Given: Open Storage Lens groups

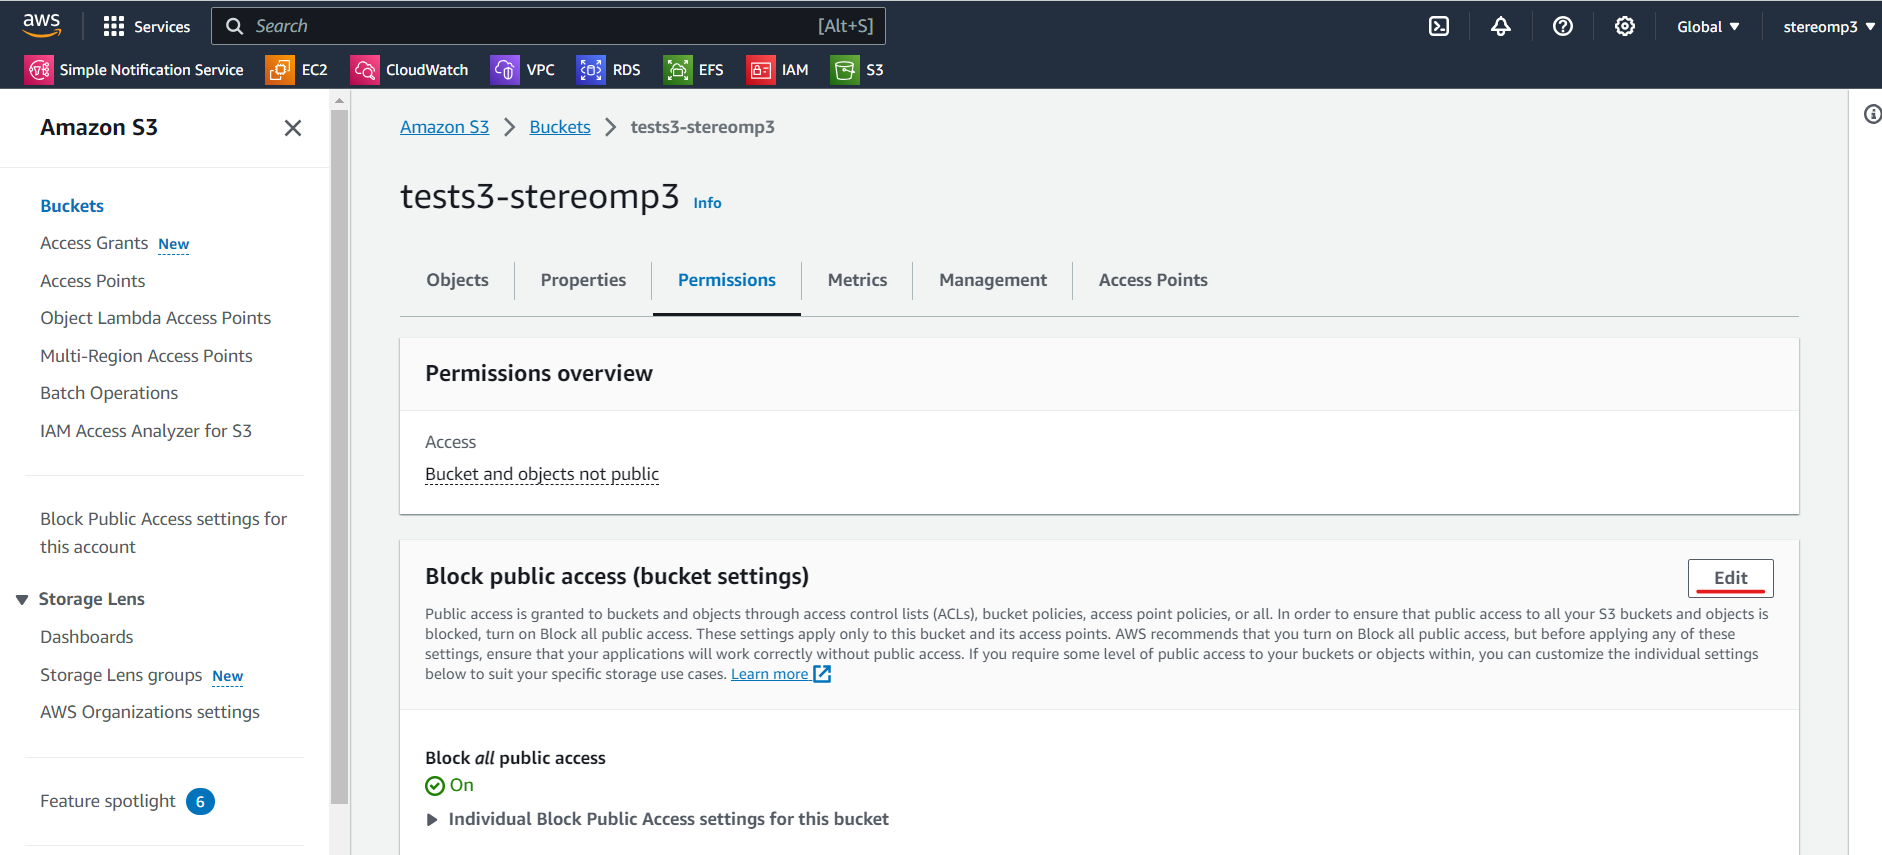Looking at the screenshot, I should coord(121,675).
